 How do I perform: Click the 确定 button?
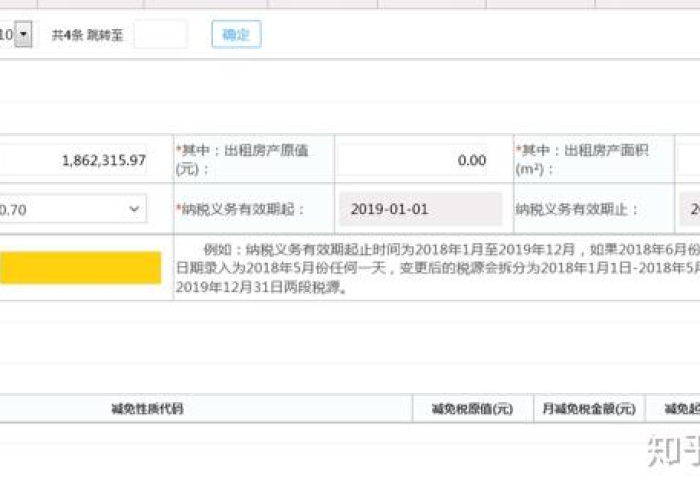236,34
